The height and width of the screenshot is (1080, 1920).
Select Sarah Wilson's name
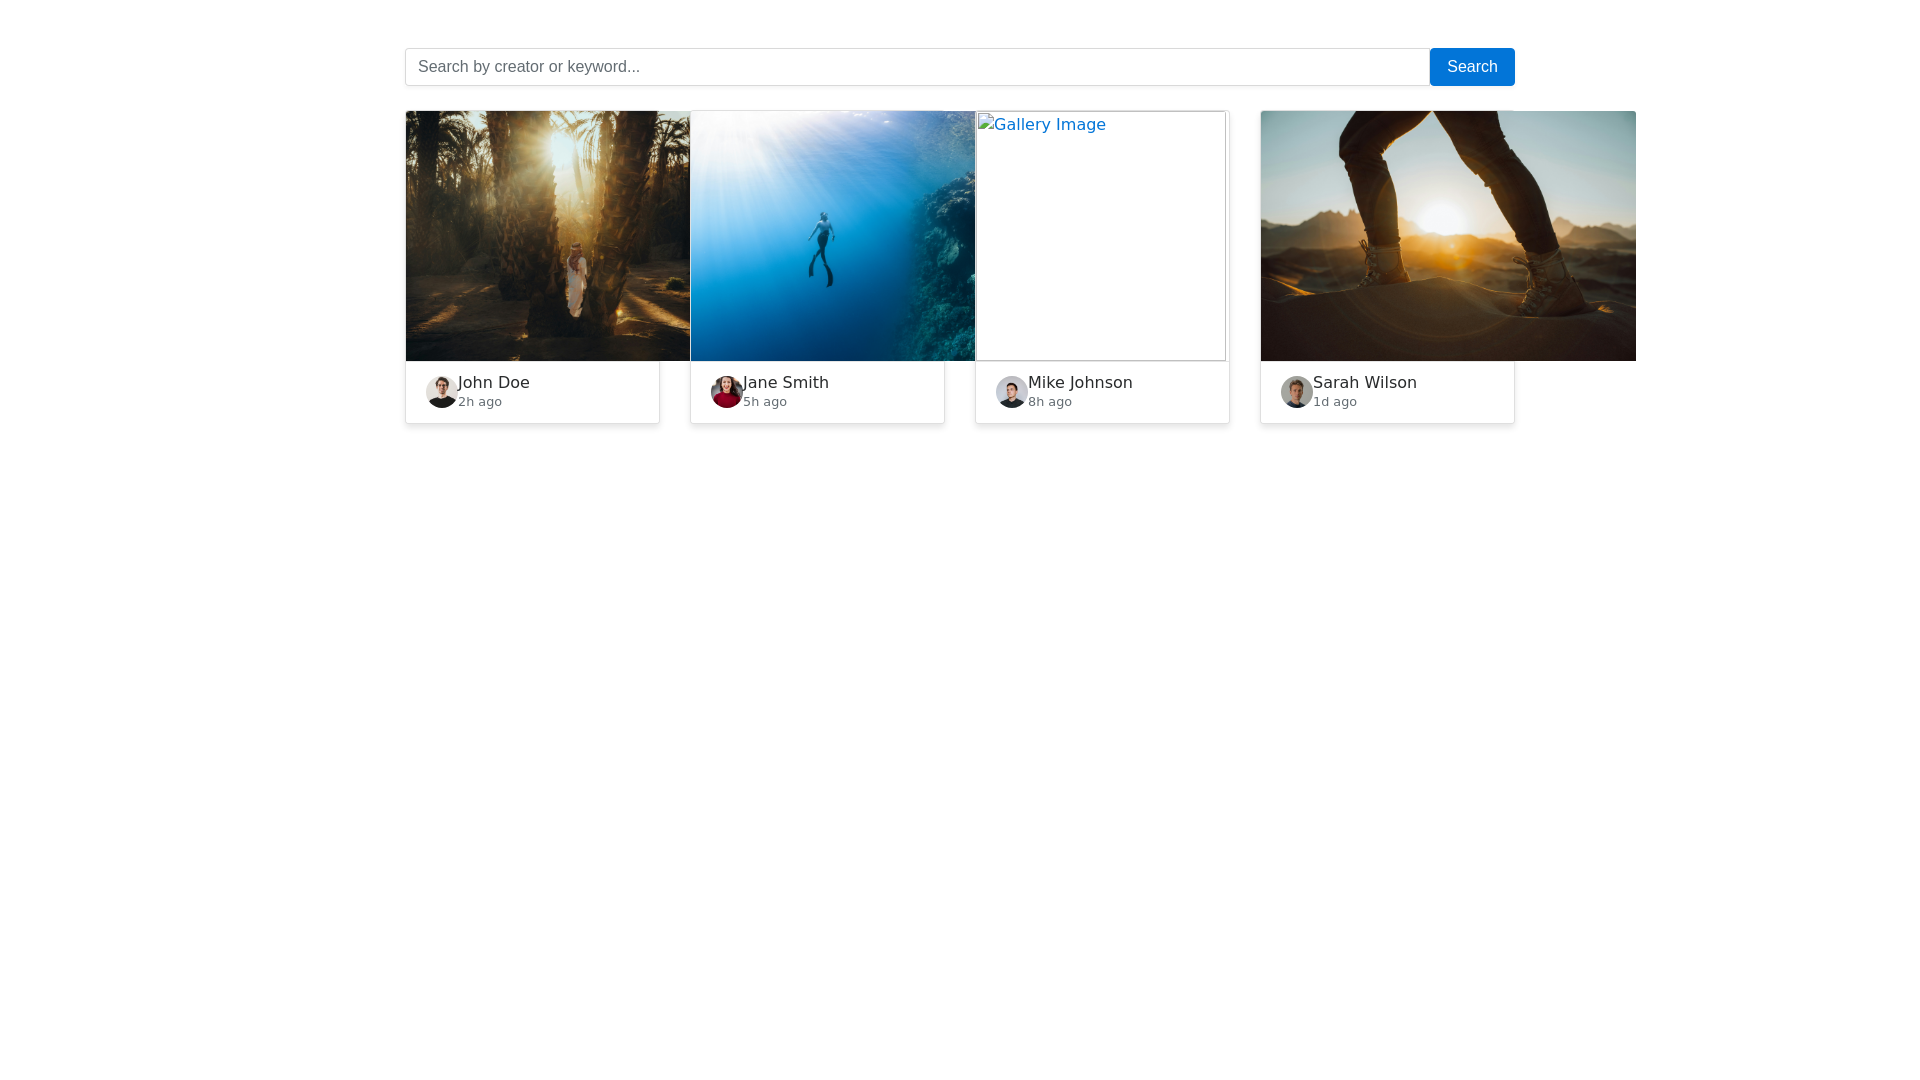(1364, 382)
